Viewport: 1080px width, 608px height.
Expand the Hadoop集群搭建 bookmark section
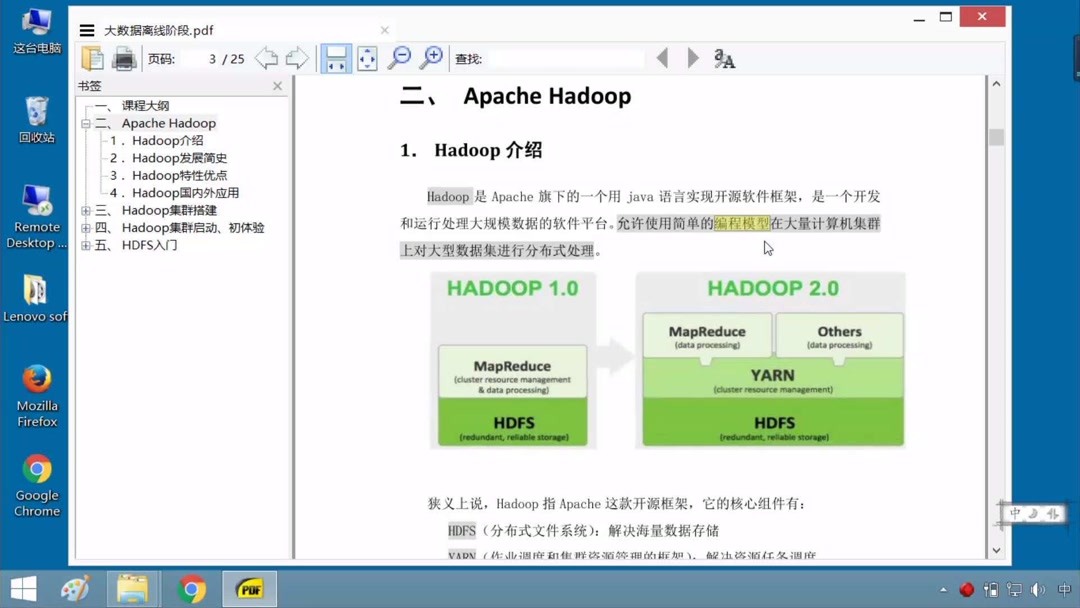coord(85,209)
